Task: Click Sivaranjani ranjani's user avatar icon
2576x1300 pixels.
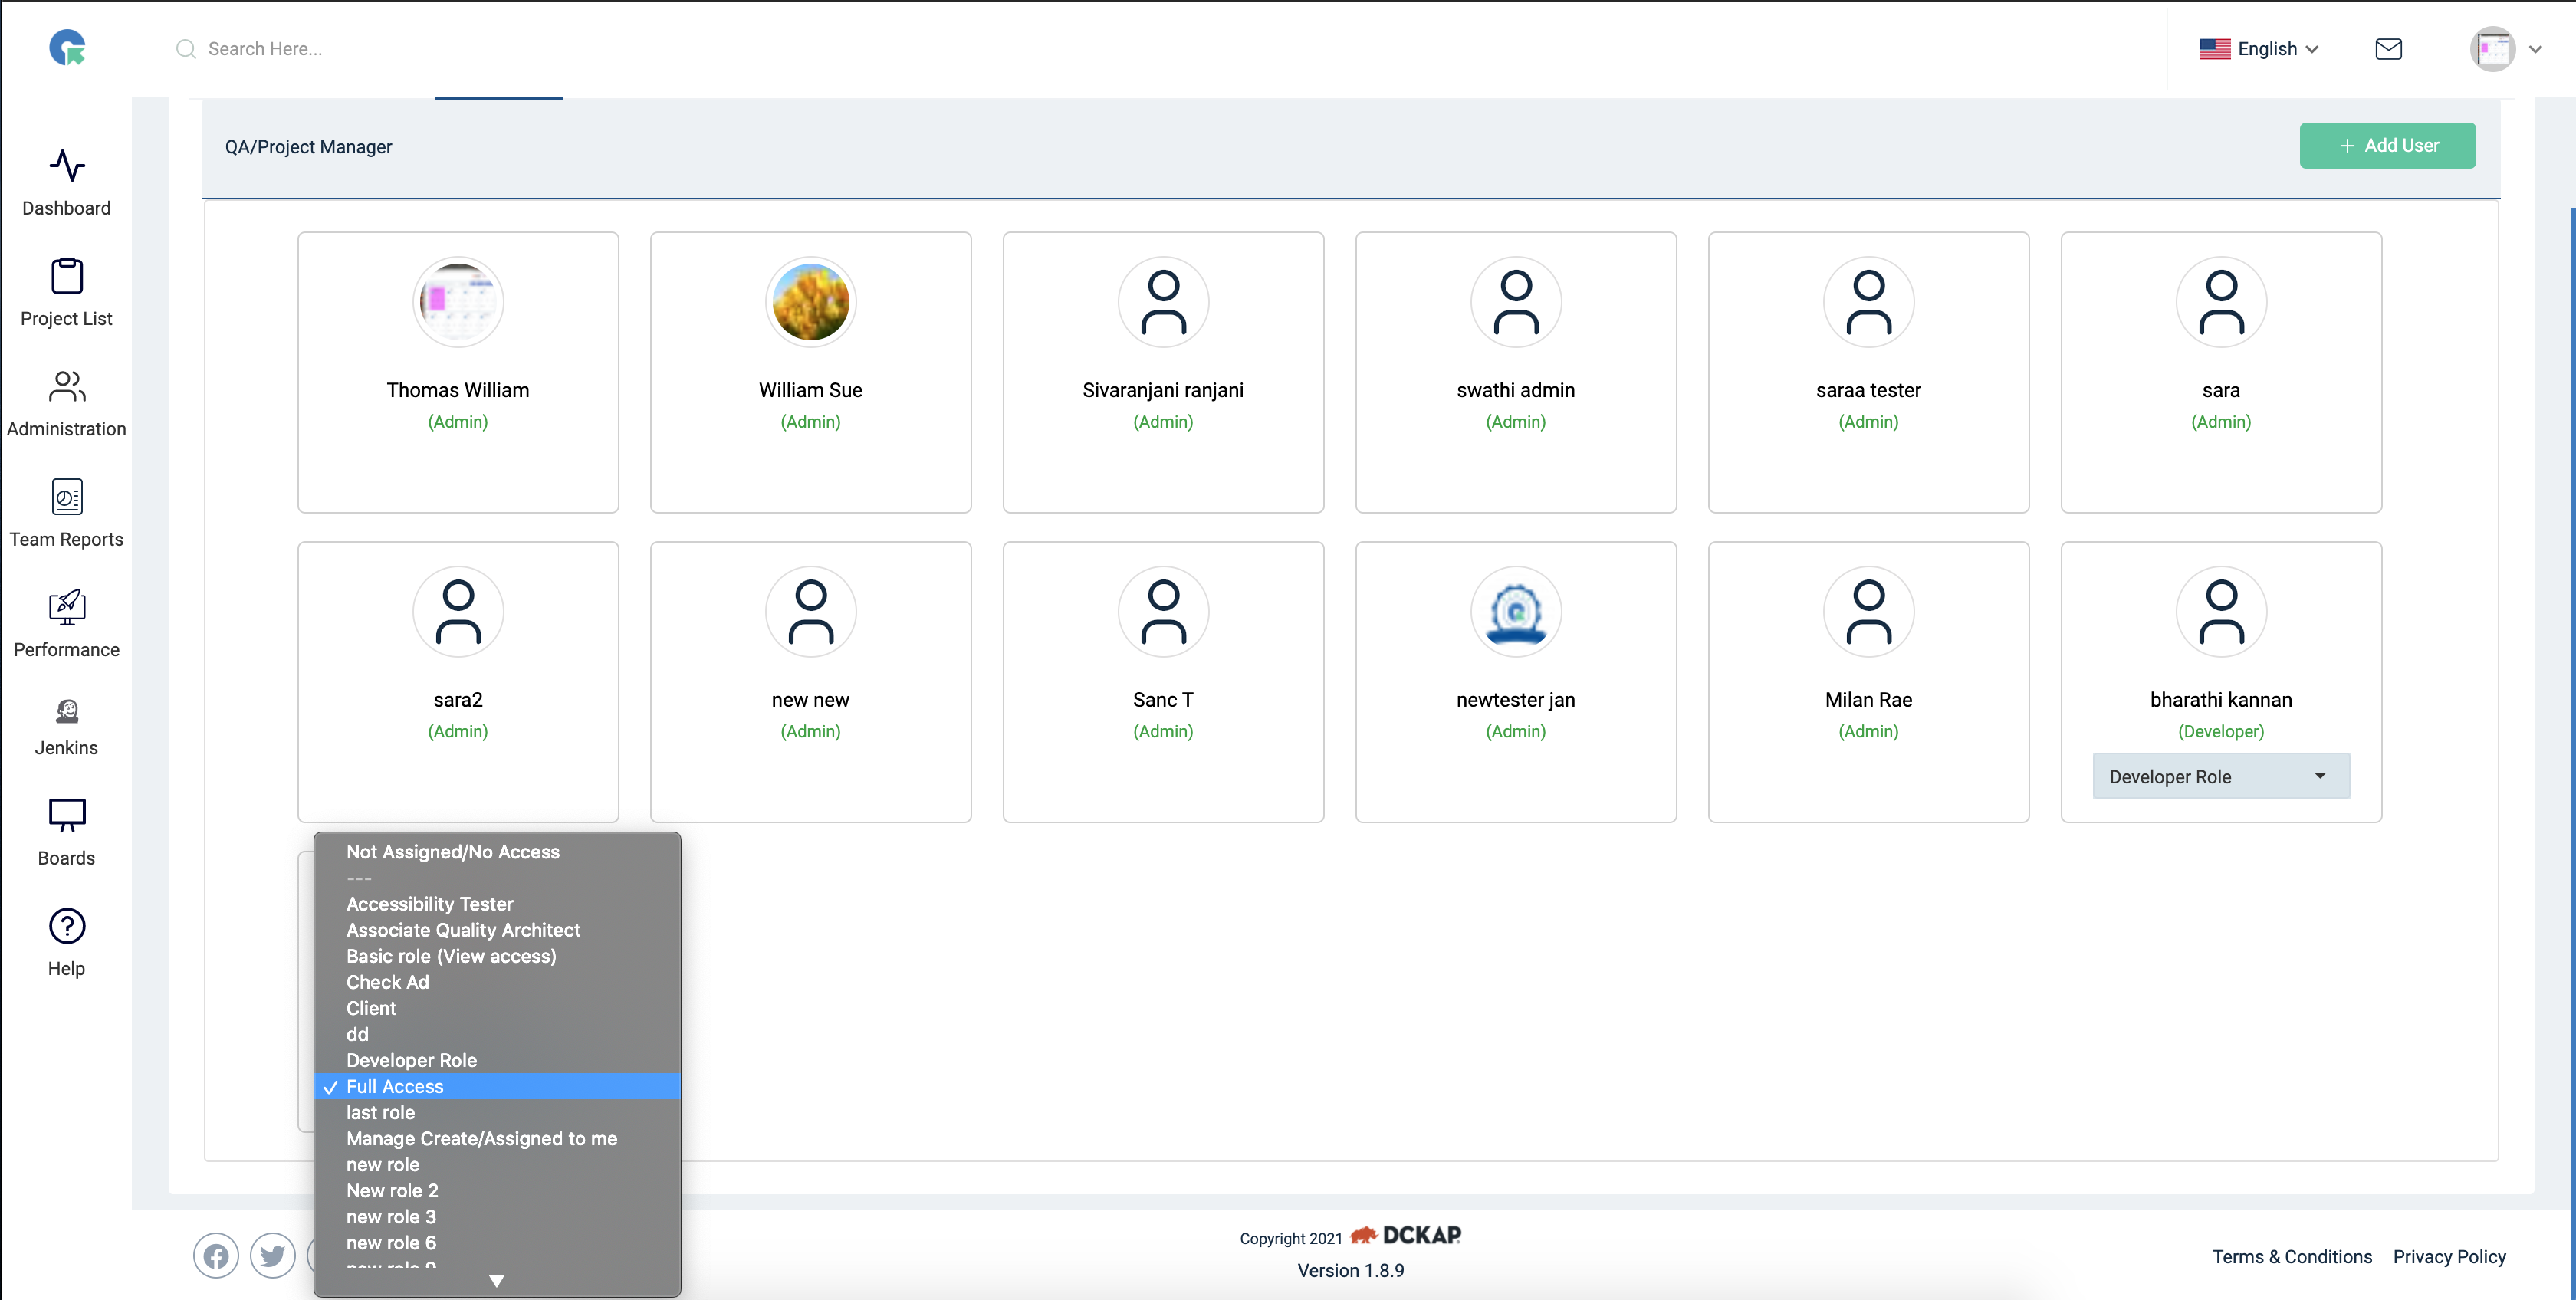Action: (x=1163, y=302)
